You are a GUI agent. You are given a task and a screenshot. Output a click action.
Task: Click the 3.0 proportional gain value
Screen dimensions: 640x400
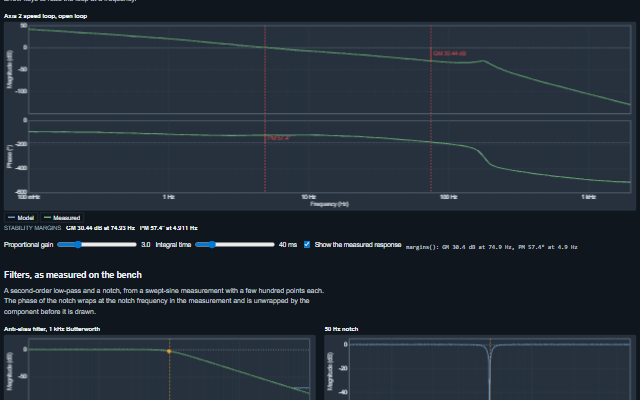click(146, 244)
